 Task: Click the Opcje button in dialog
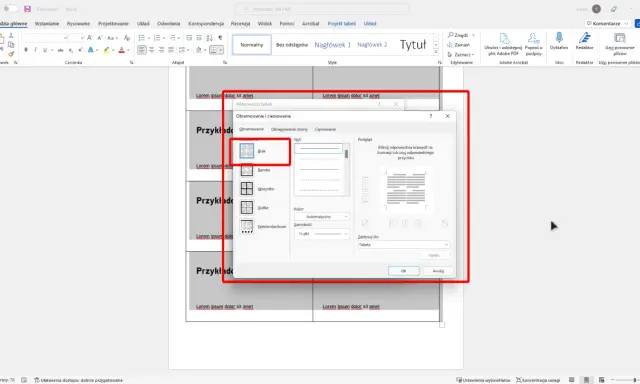point(434,255)
